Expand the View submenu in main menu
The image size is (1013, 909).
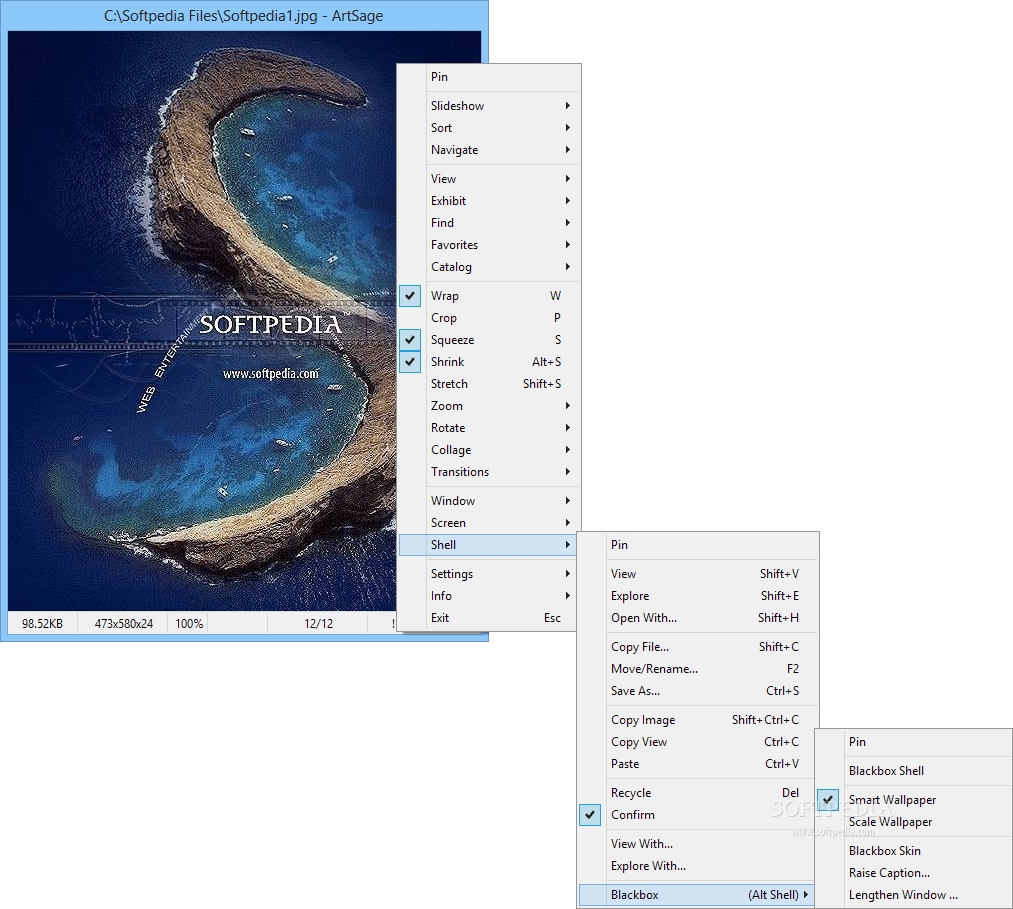pos(488,179)
